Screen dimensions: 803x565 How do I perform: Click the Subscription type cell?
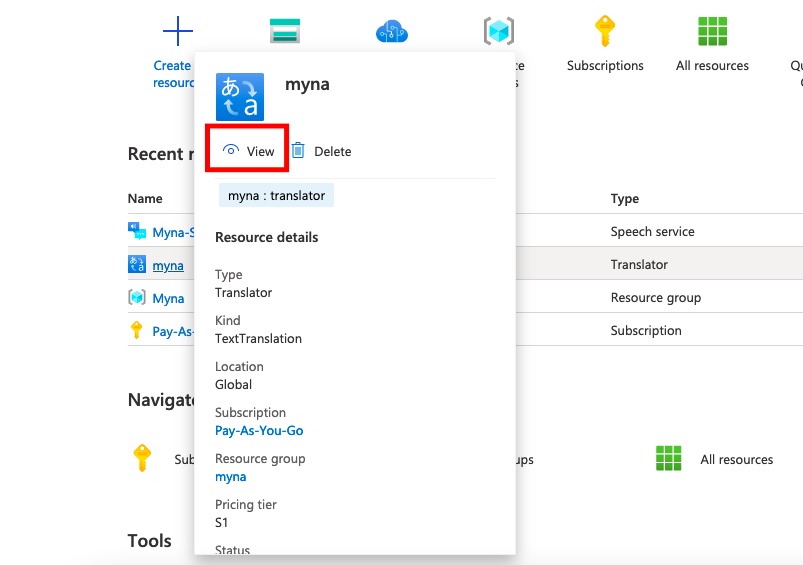[x=646, y=330]
